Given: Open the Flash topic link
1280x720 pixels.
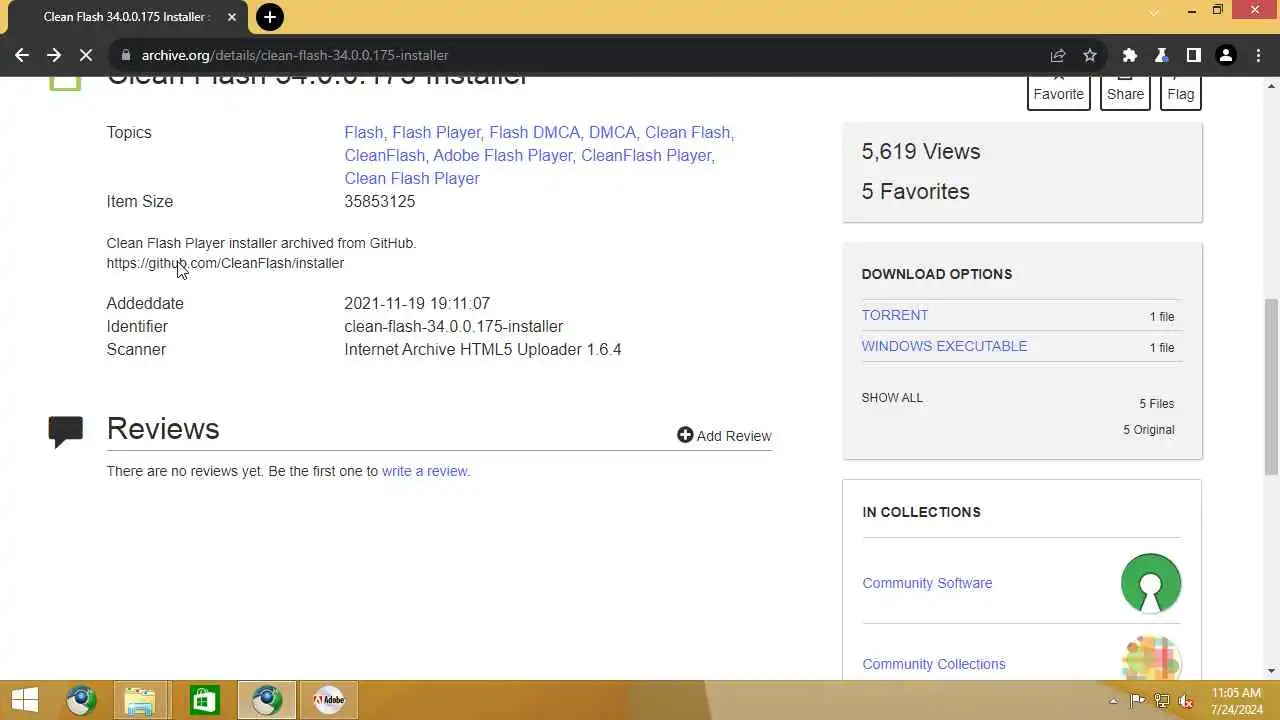Looking at the screenshot, I should click(x=365, y=132).
